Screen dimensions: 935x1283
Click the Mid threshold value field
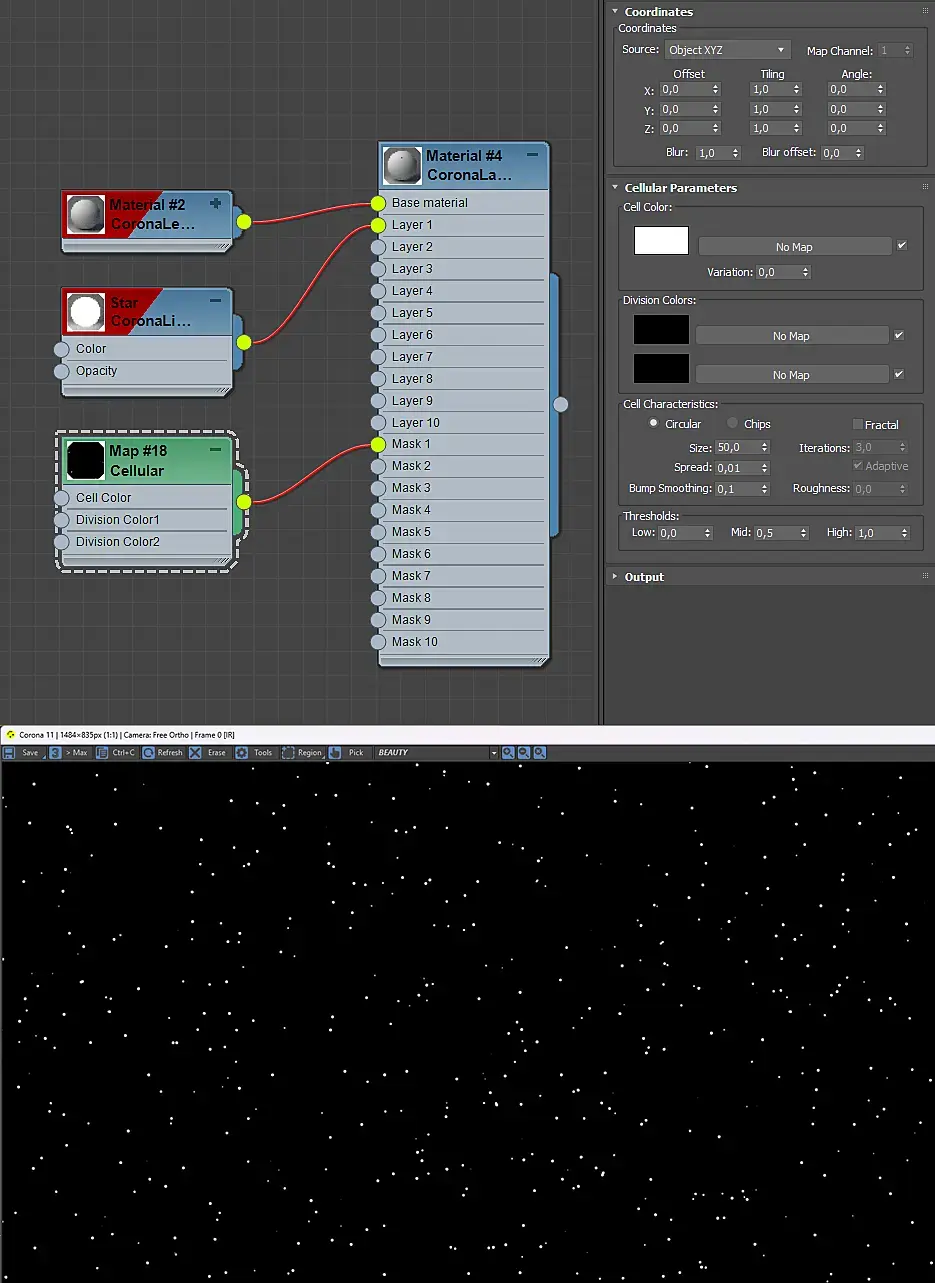click(x=776, y=533)
